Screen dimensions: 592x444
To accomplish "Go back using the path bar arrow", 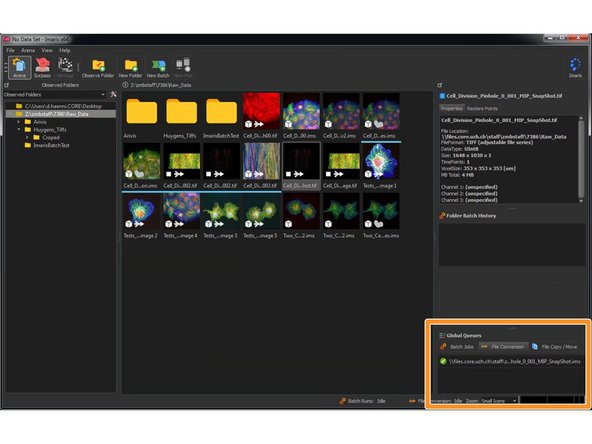I will (125, 85).
